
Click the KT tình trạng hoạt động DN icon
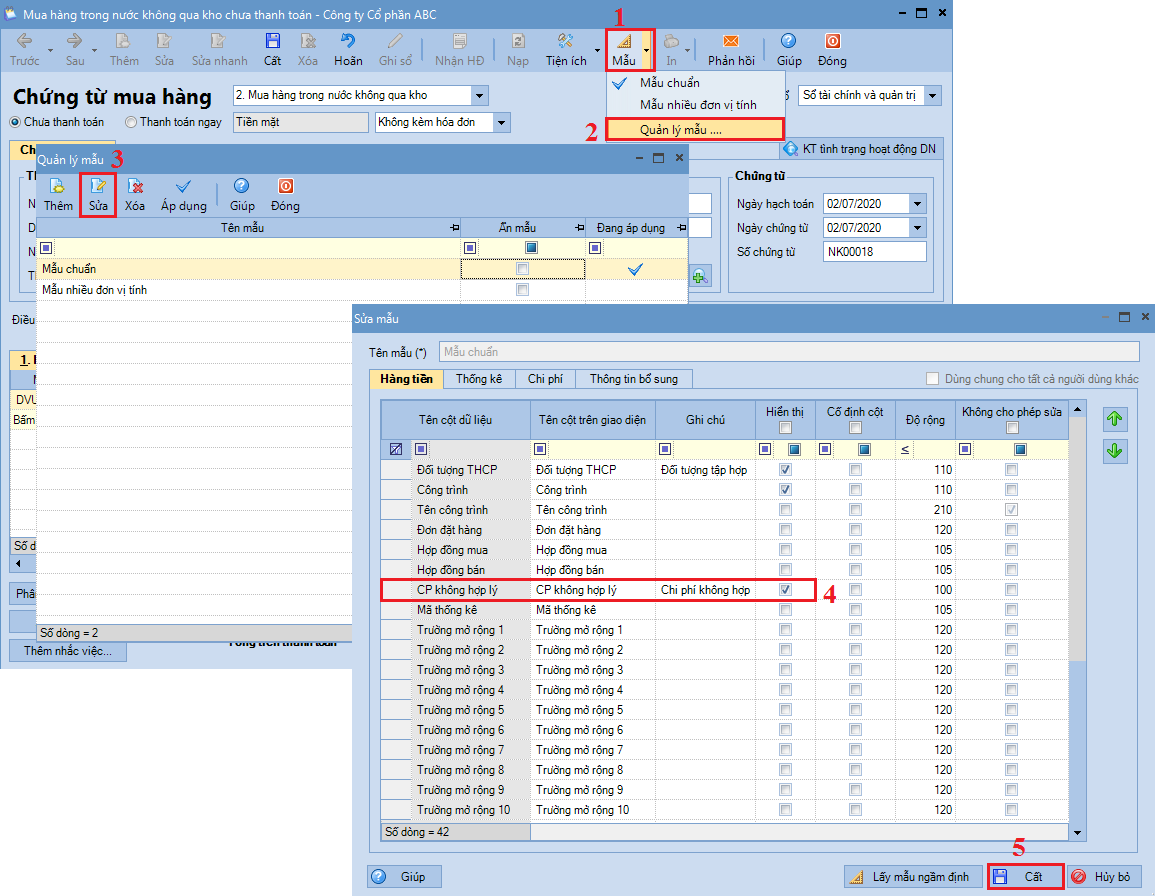791,149
